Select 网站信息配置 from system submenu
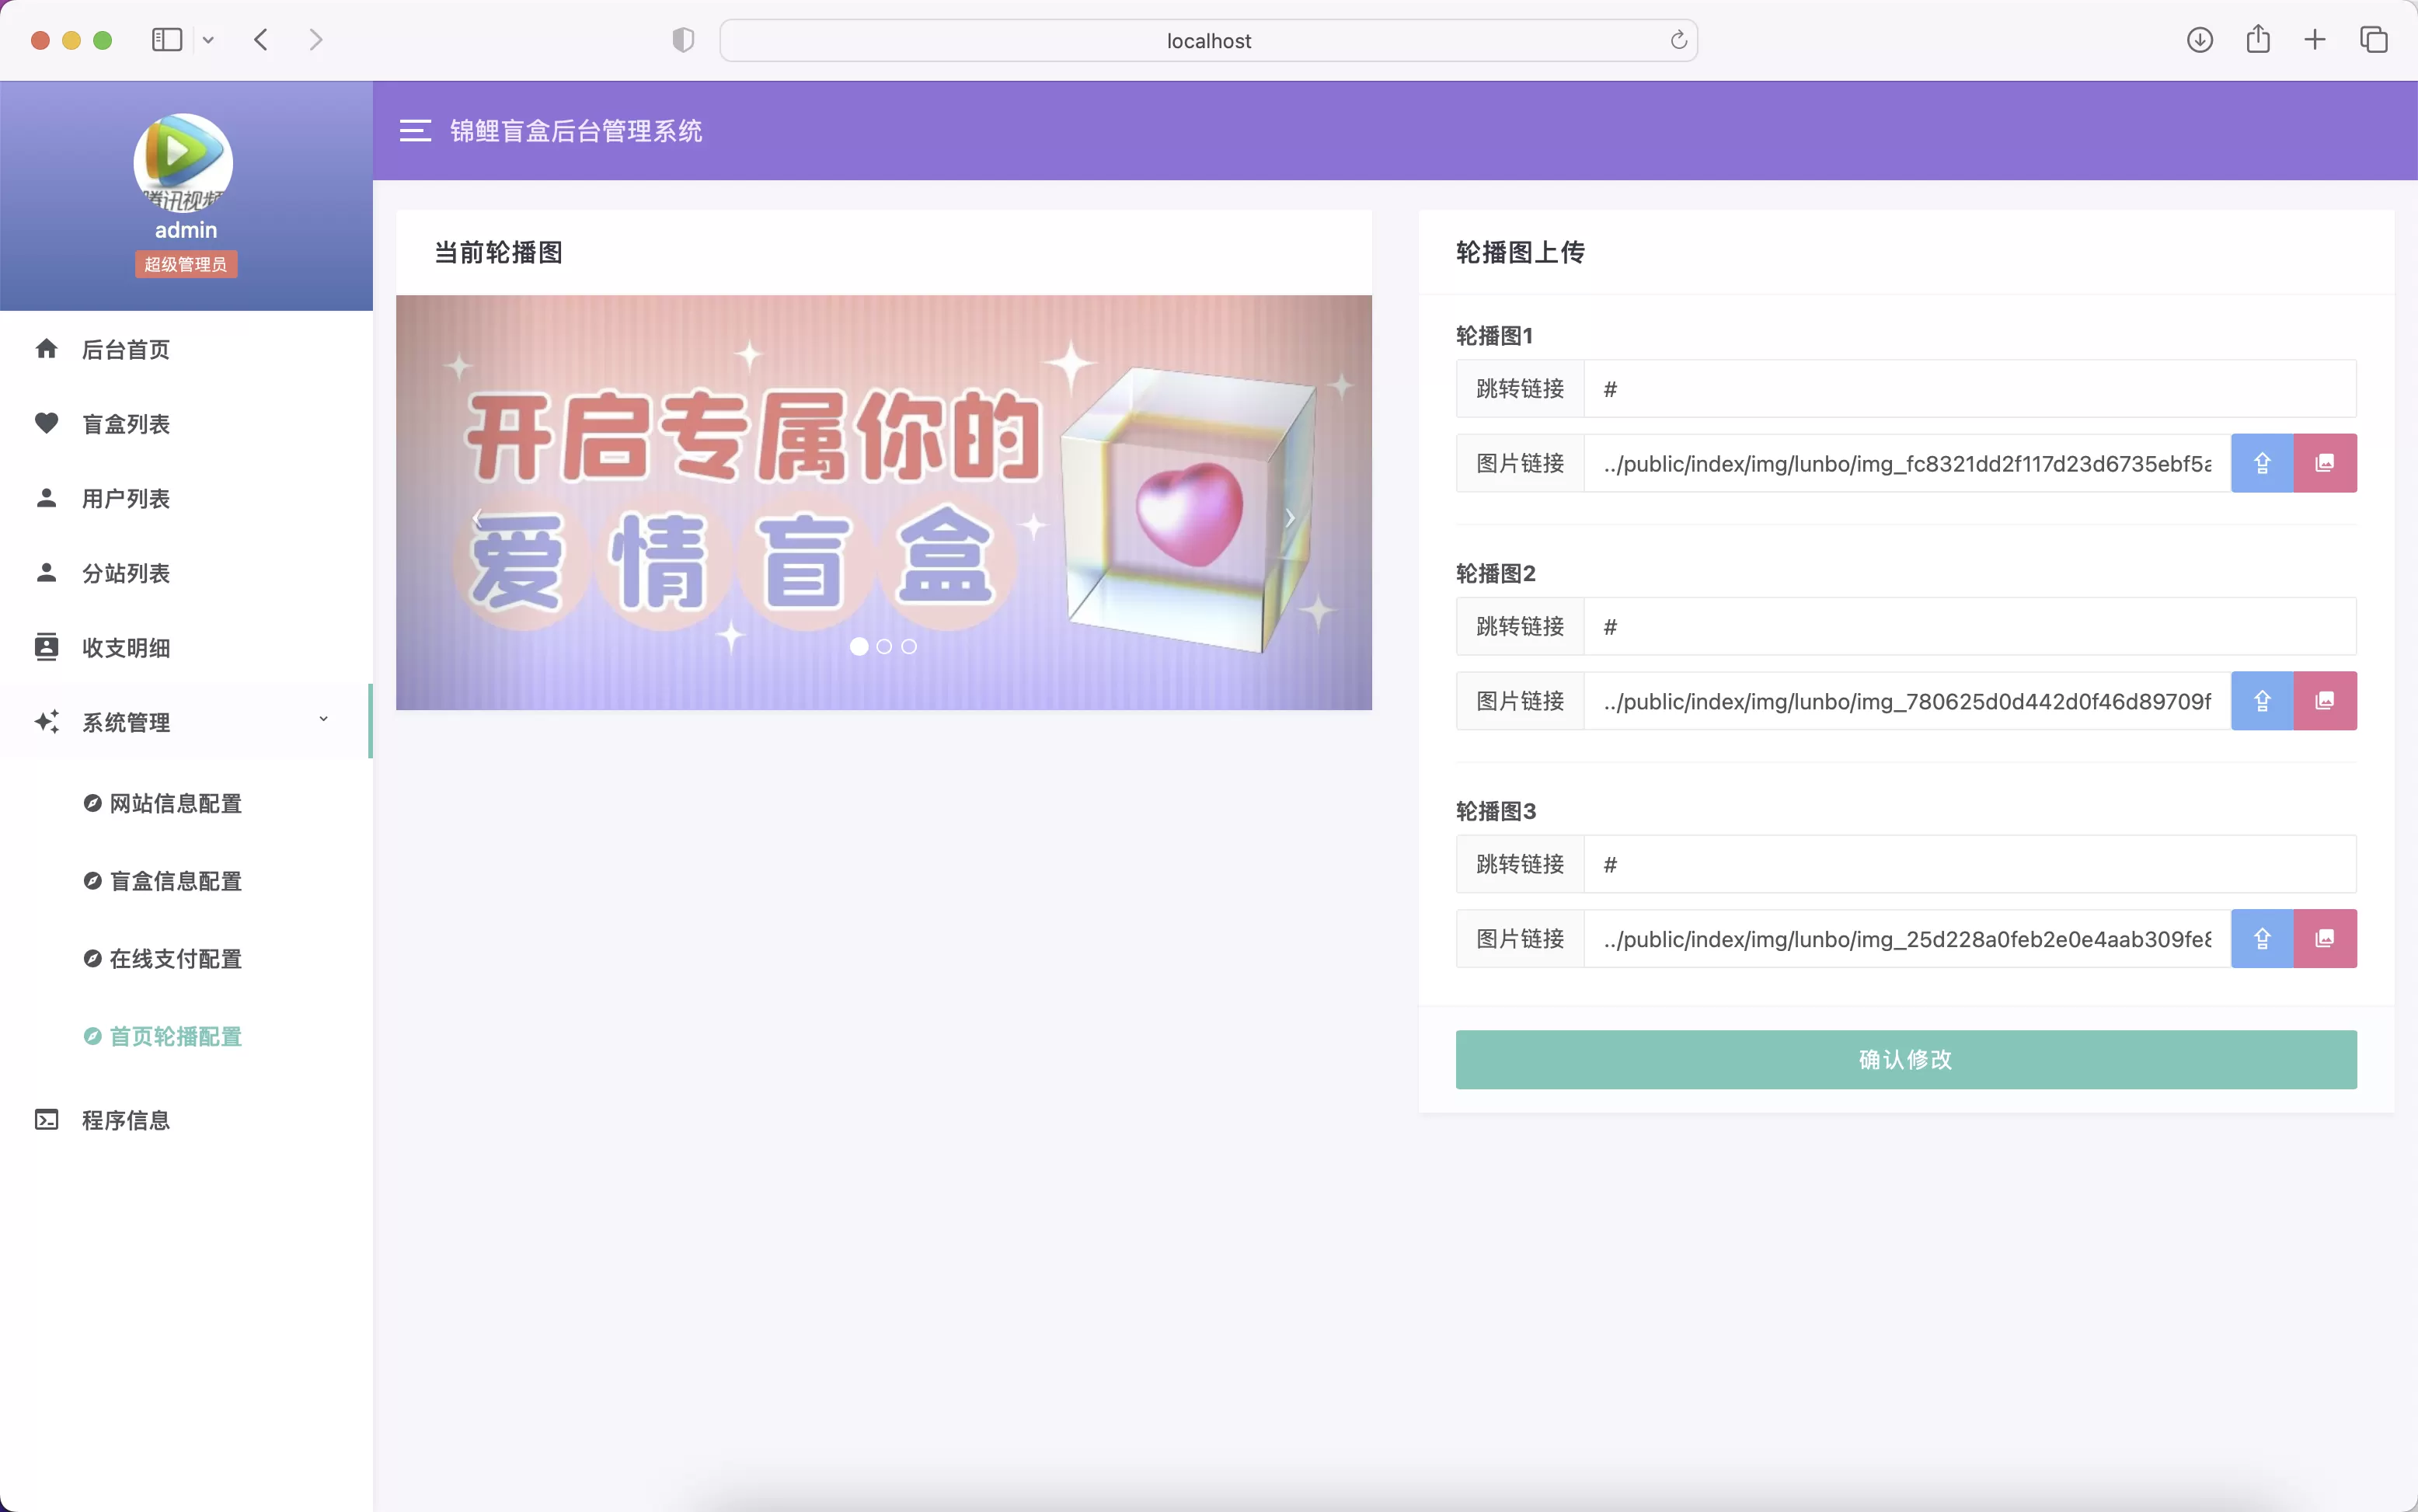 174,803
